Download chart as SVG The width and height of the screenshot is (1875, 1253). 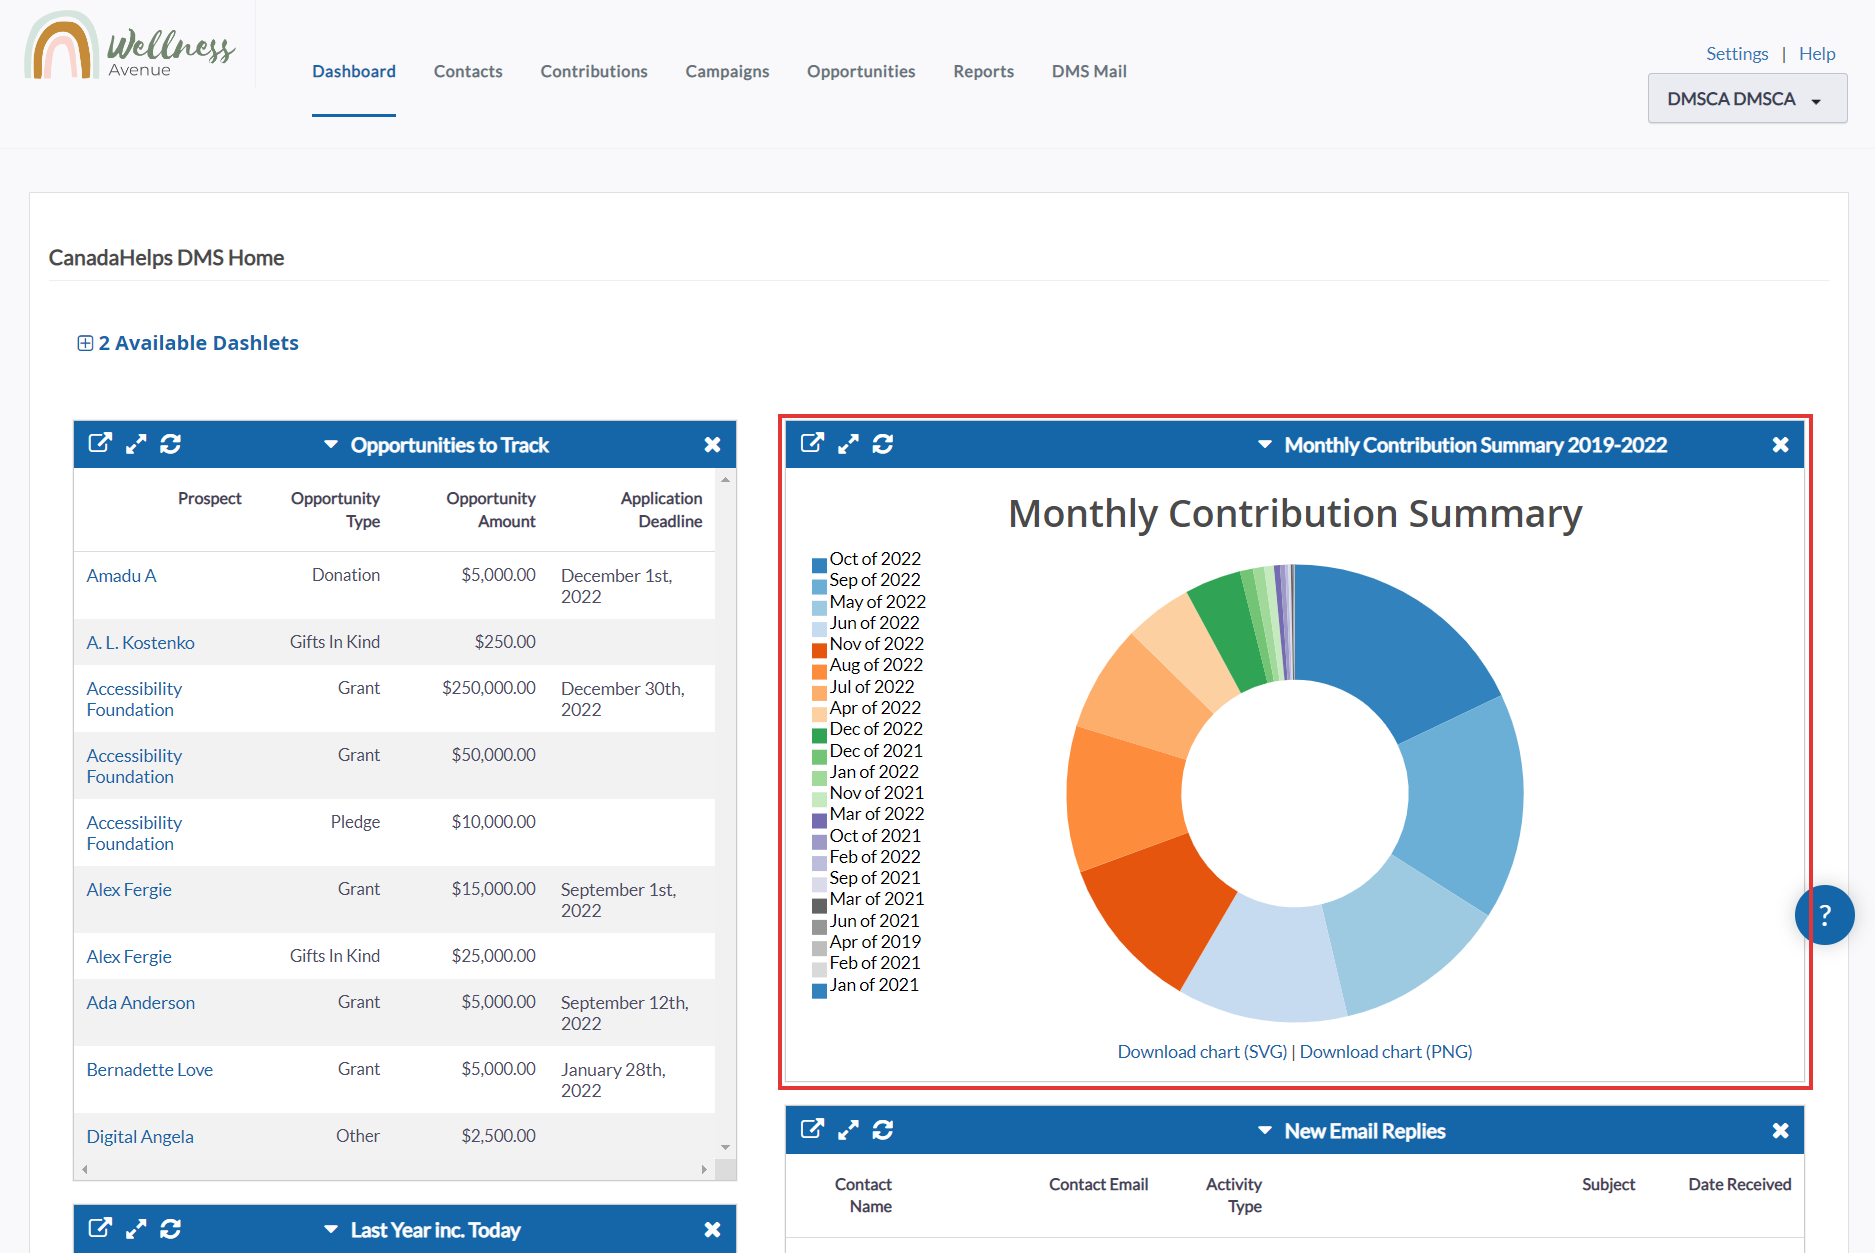1202,1052
